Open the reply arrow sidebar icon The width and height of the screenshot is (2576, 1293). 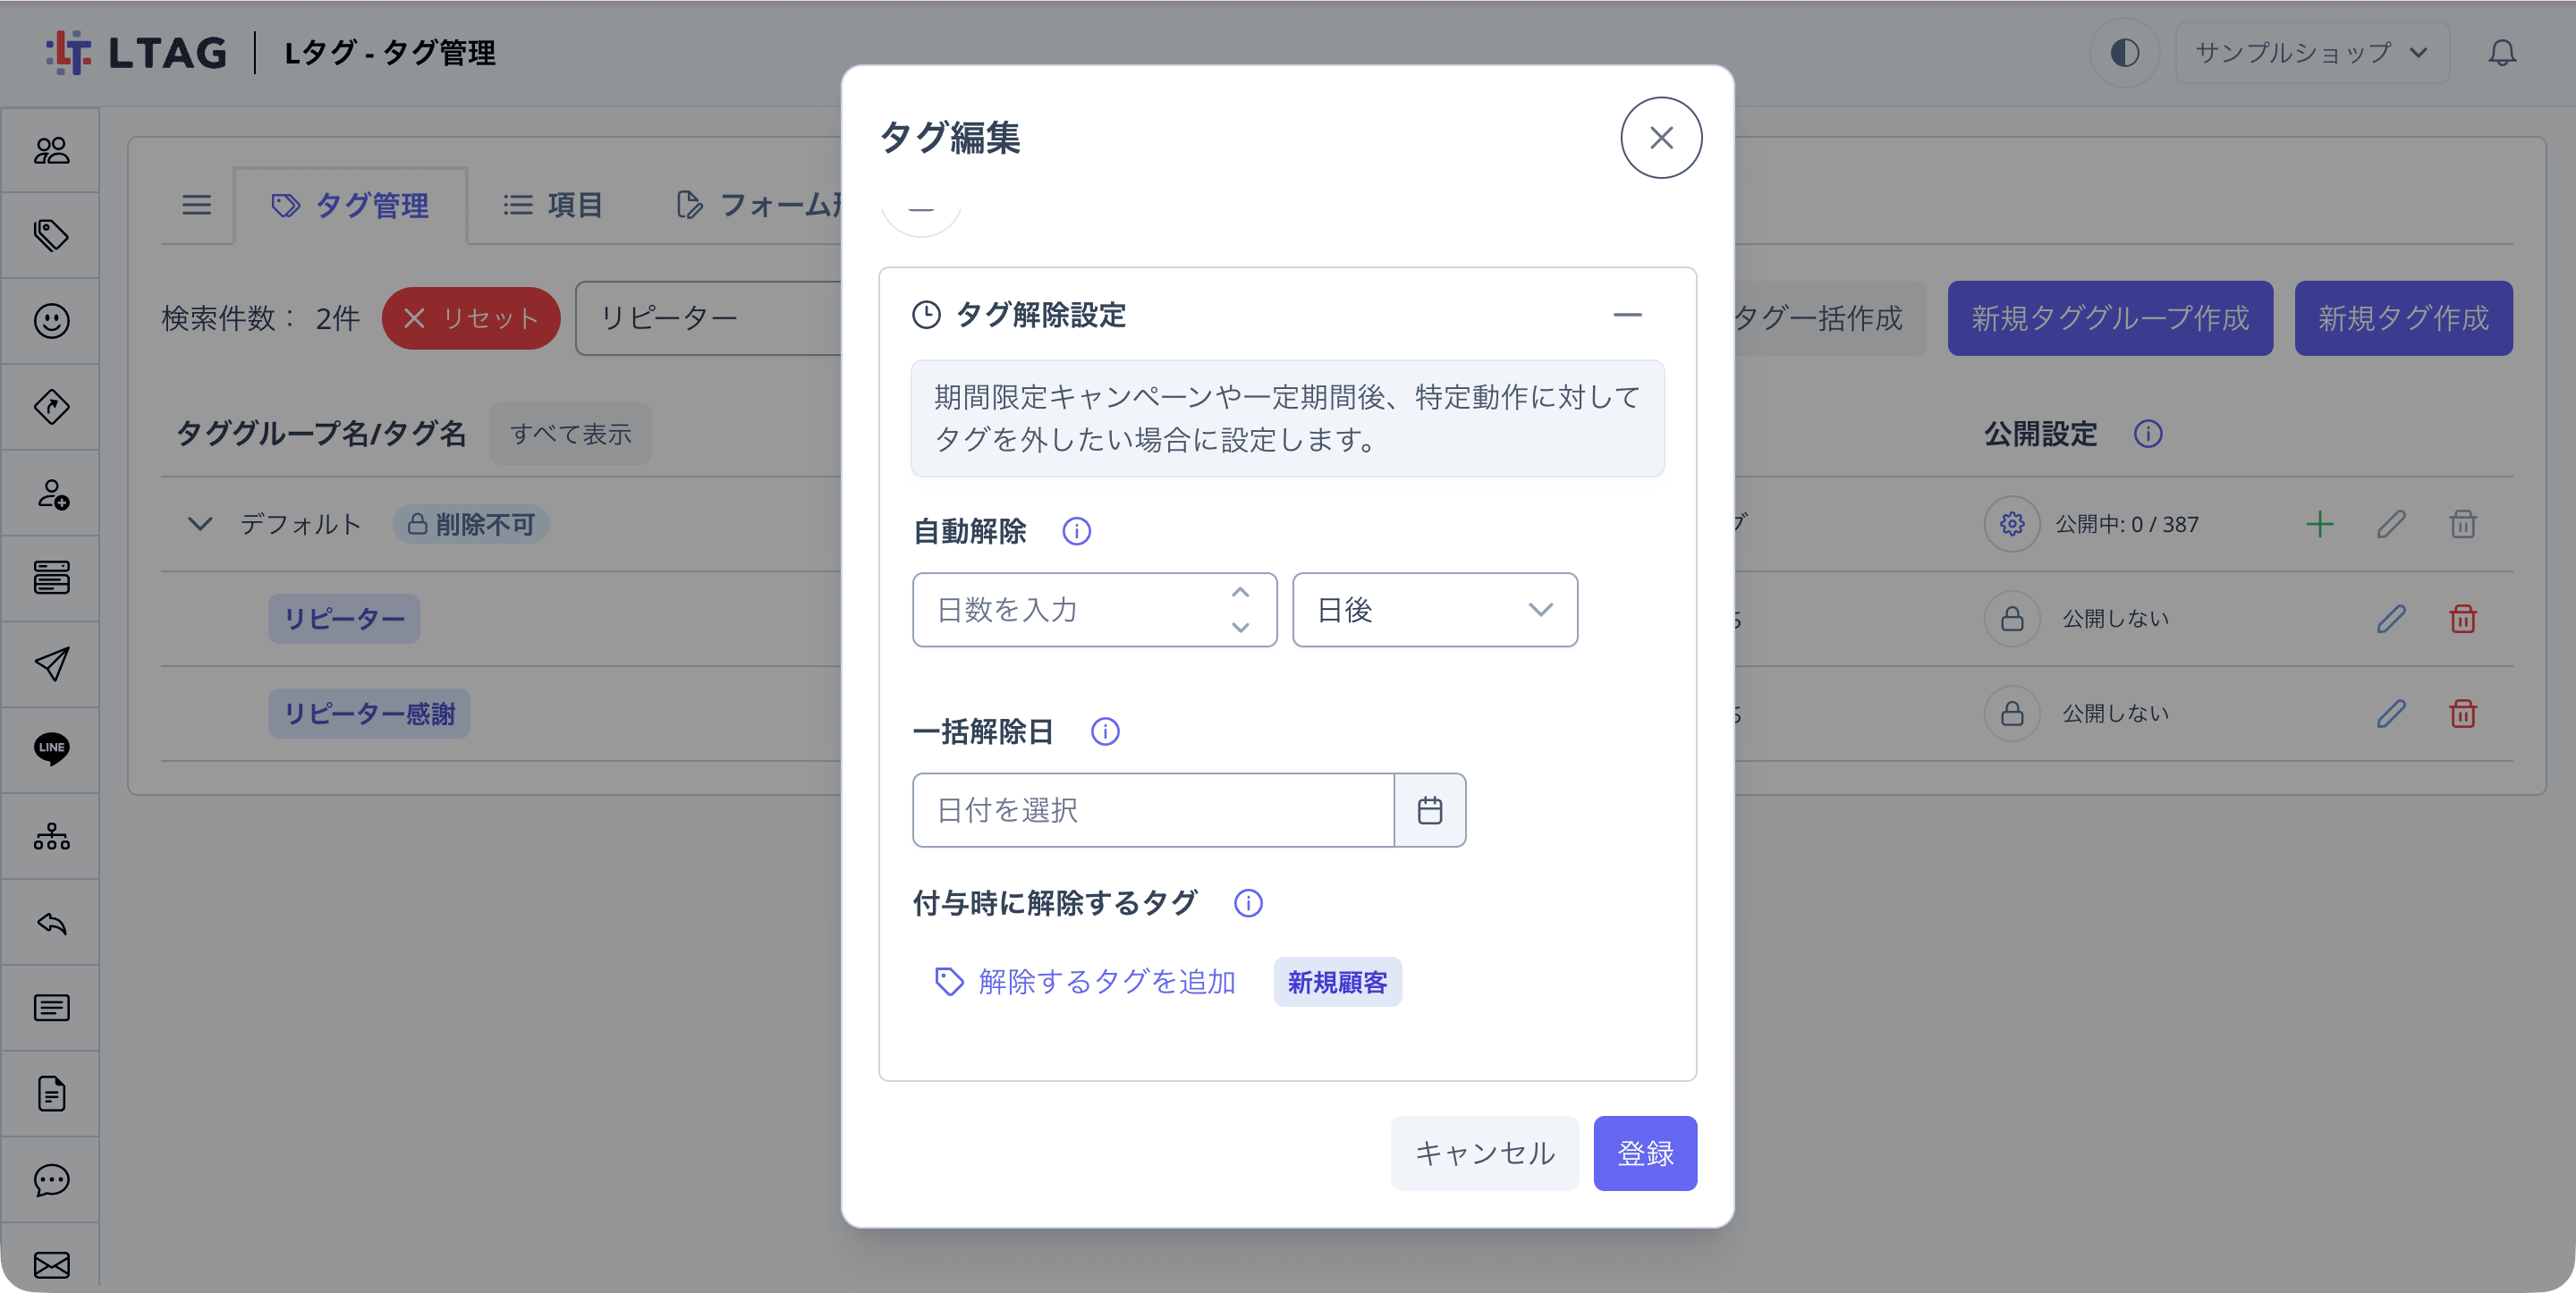point(51,922)
